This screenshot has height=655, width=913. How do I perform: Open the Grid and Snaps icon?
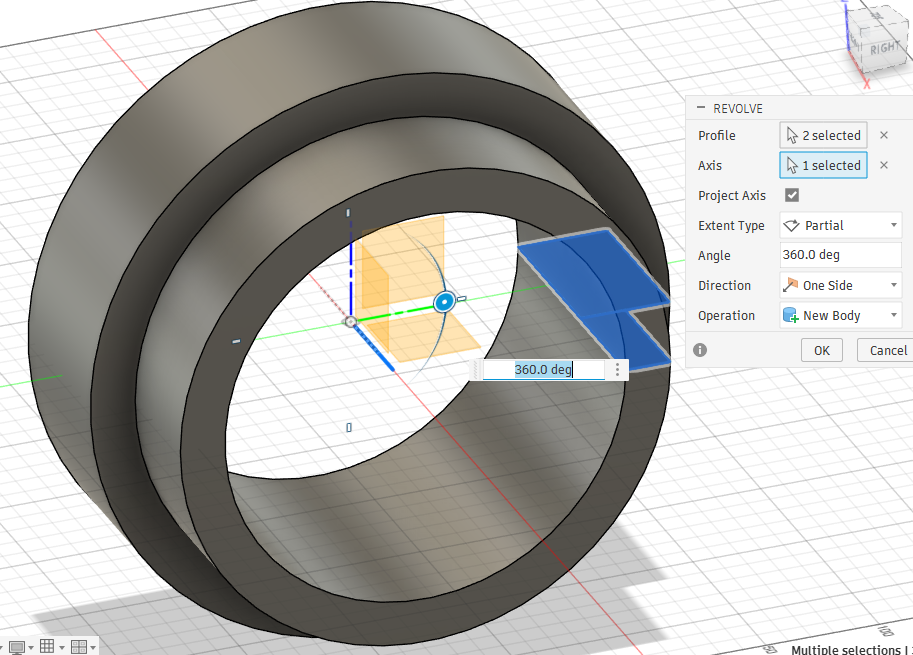[x=47, y=646]
